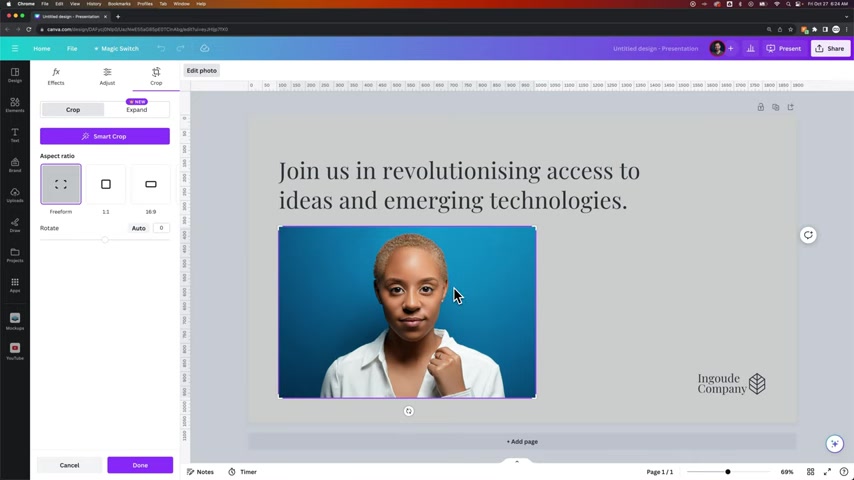Image resolution: width=854 pixels, height=480 pixels.
Task: Open the Canva Assistant sparkle button
Action: coord(834,443)
